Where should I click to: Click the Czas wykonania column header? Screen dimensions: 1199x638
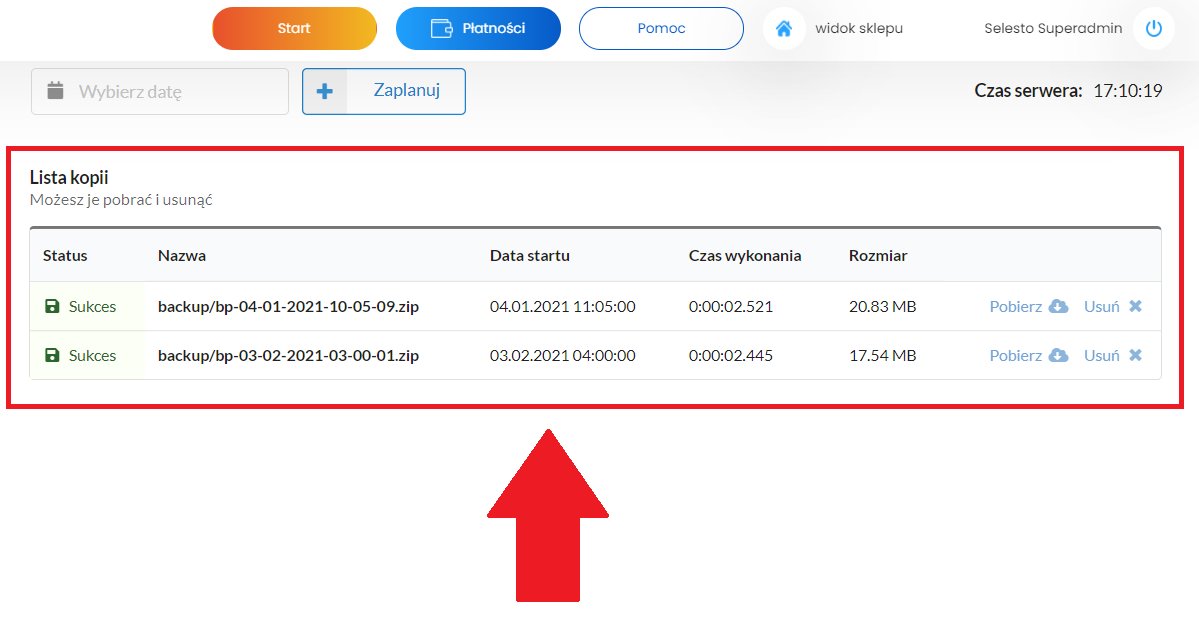(745, 256)
